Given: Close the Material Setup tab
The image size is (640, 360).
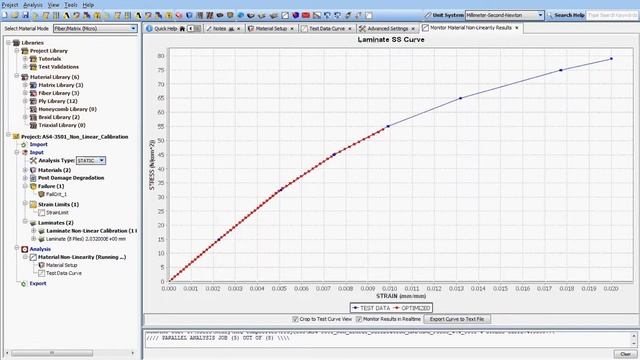Looking at the screenshot, I should click(292, 29).
